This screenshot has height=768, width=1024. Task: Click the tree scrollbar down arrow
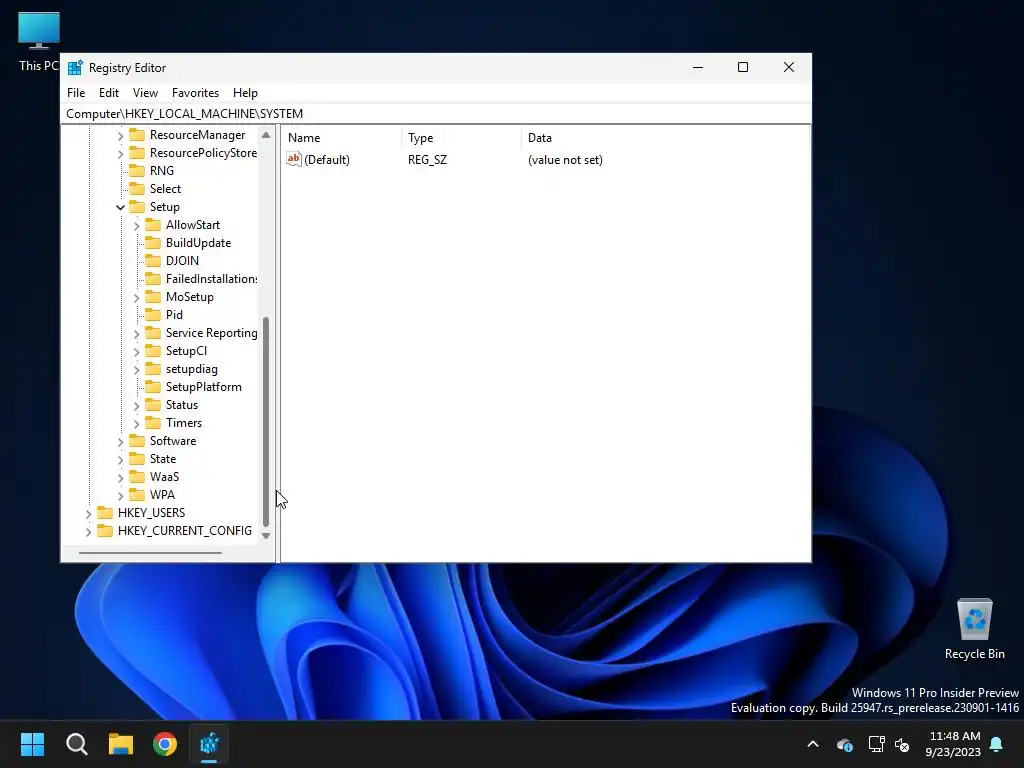[x=266, y=536]
